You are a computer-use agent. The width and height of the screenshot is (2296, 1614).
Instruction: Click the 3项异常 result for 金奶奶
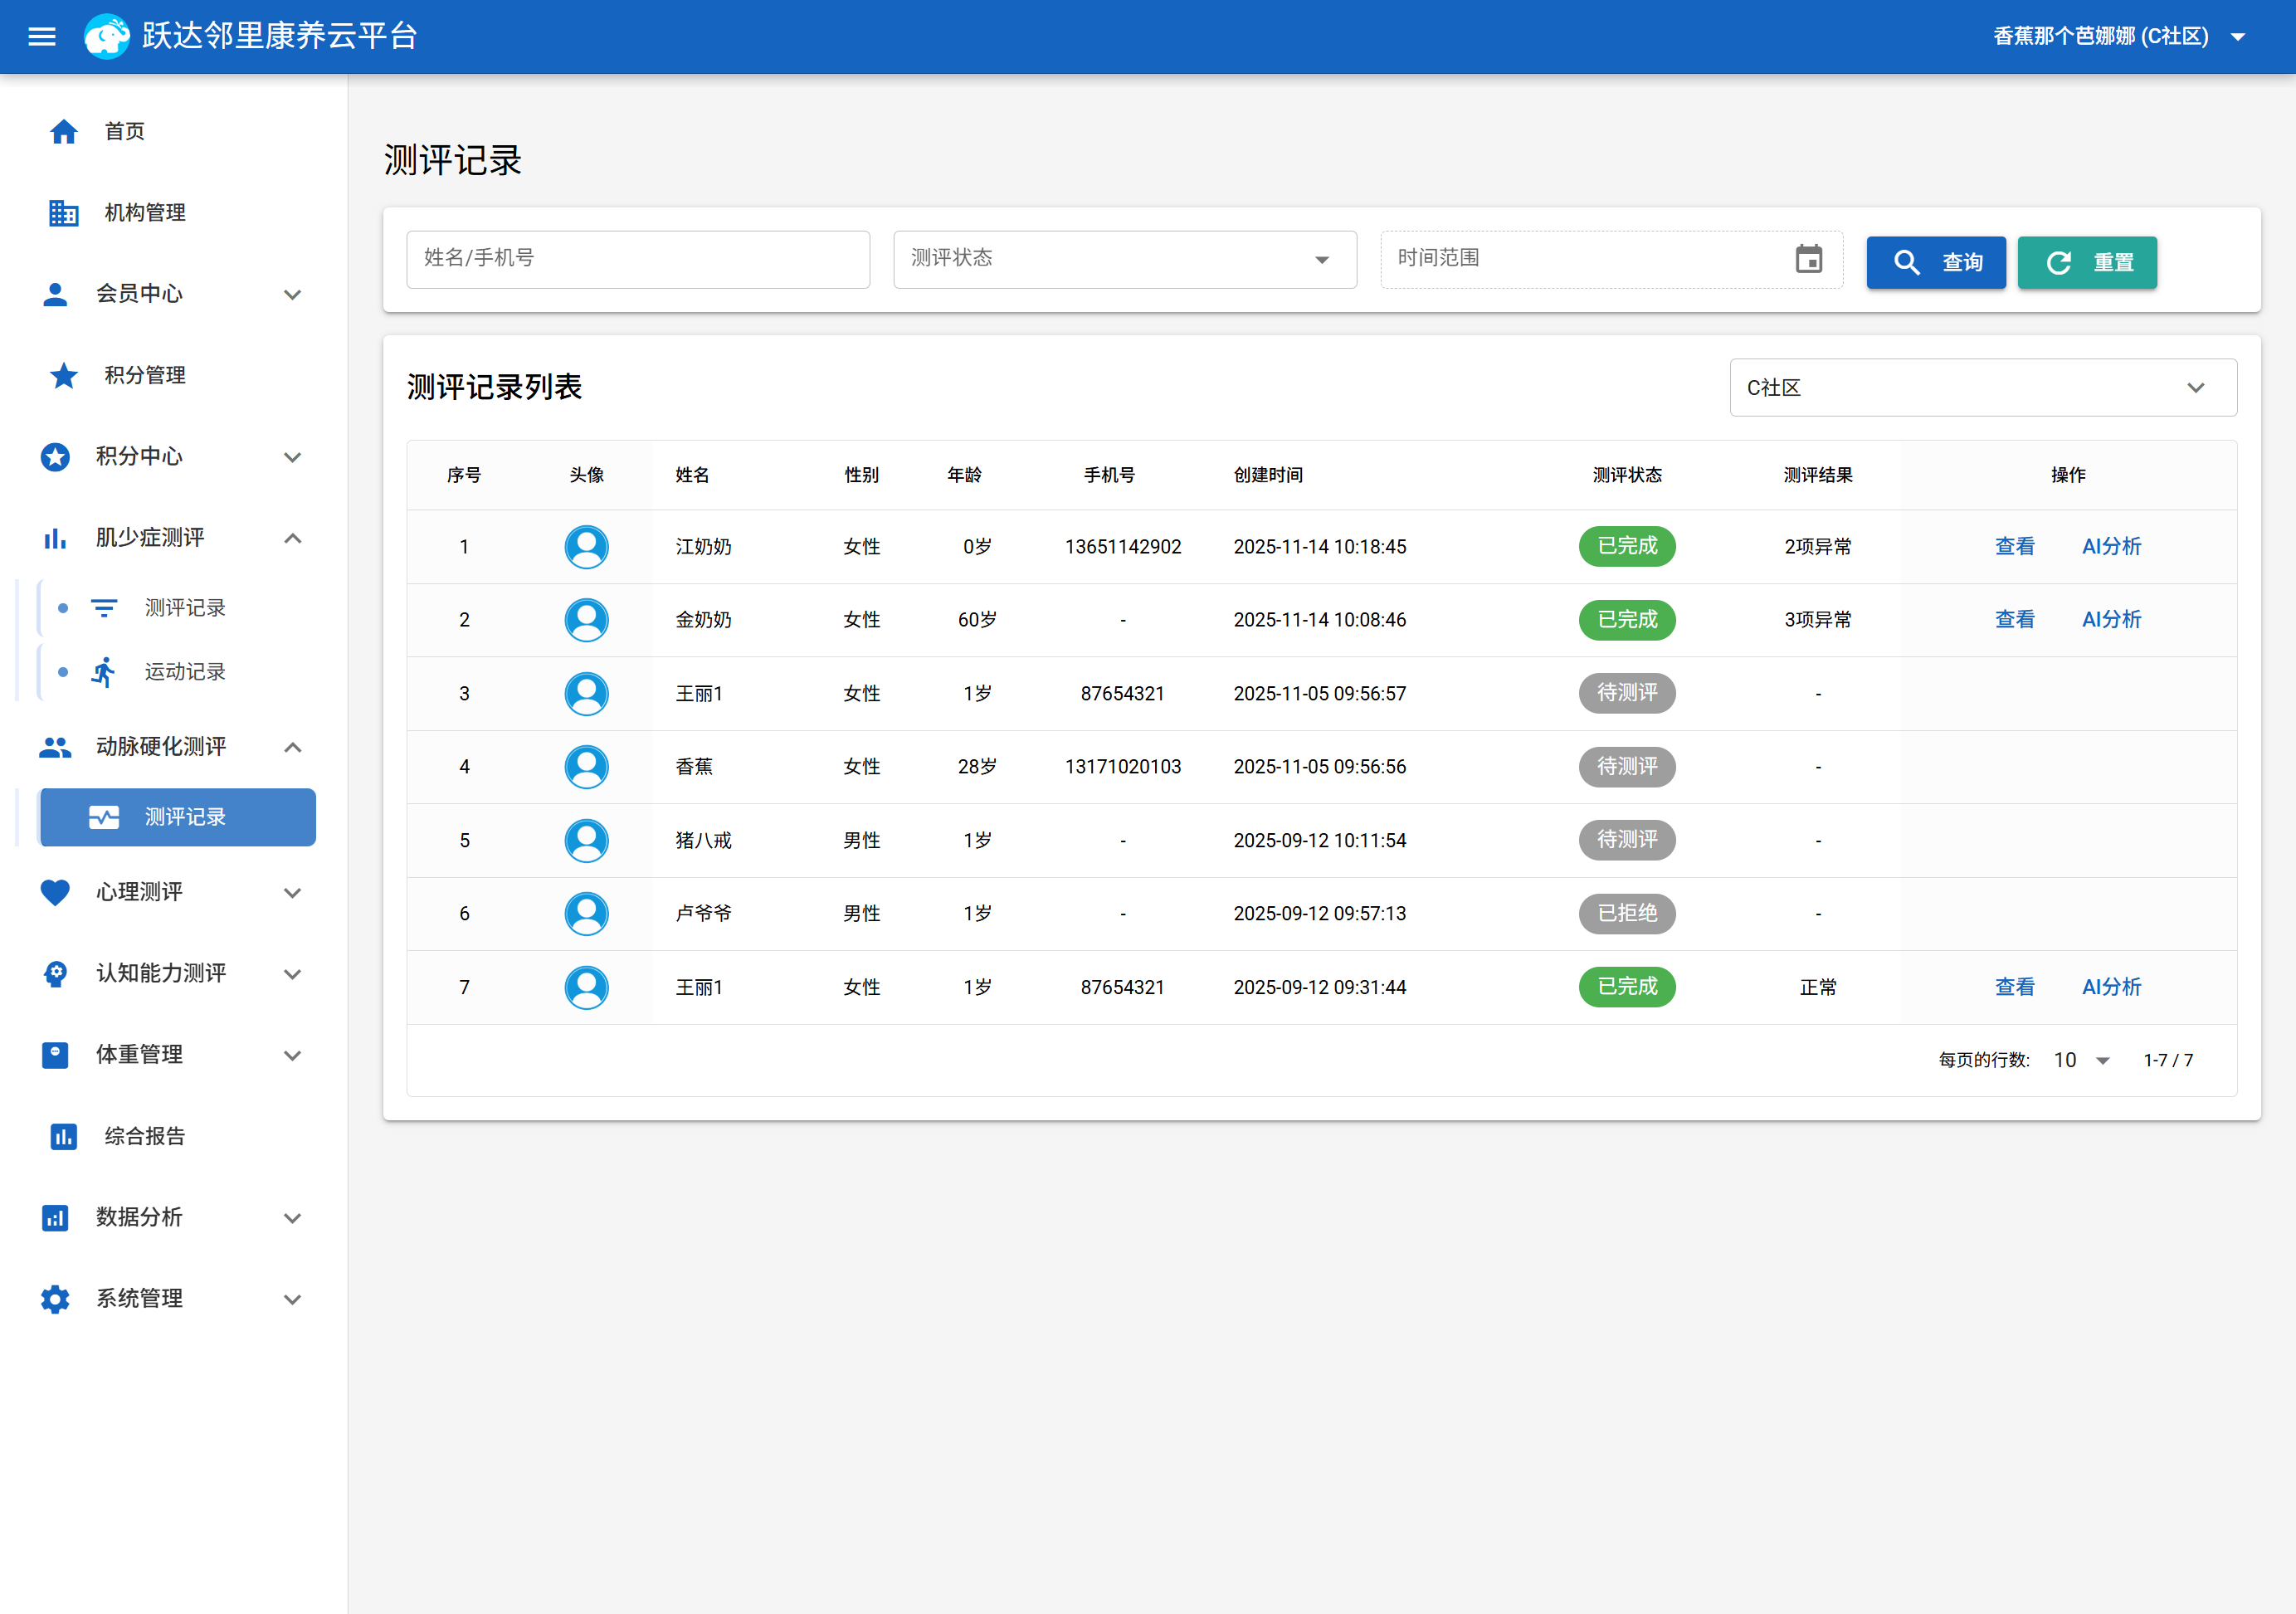pos(1817,620)
